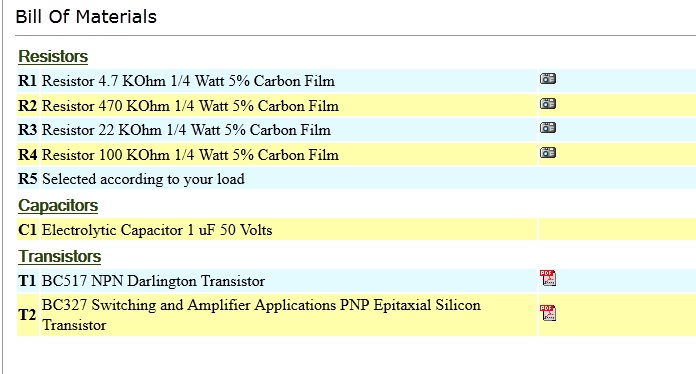The height and width of the screenshot is (374, 696).
Task: View the camera icon beside R3 resistor
Action: point(548,128)
